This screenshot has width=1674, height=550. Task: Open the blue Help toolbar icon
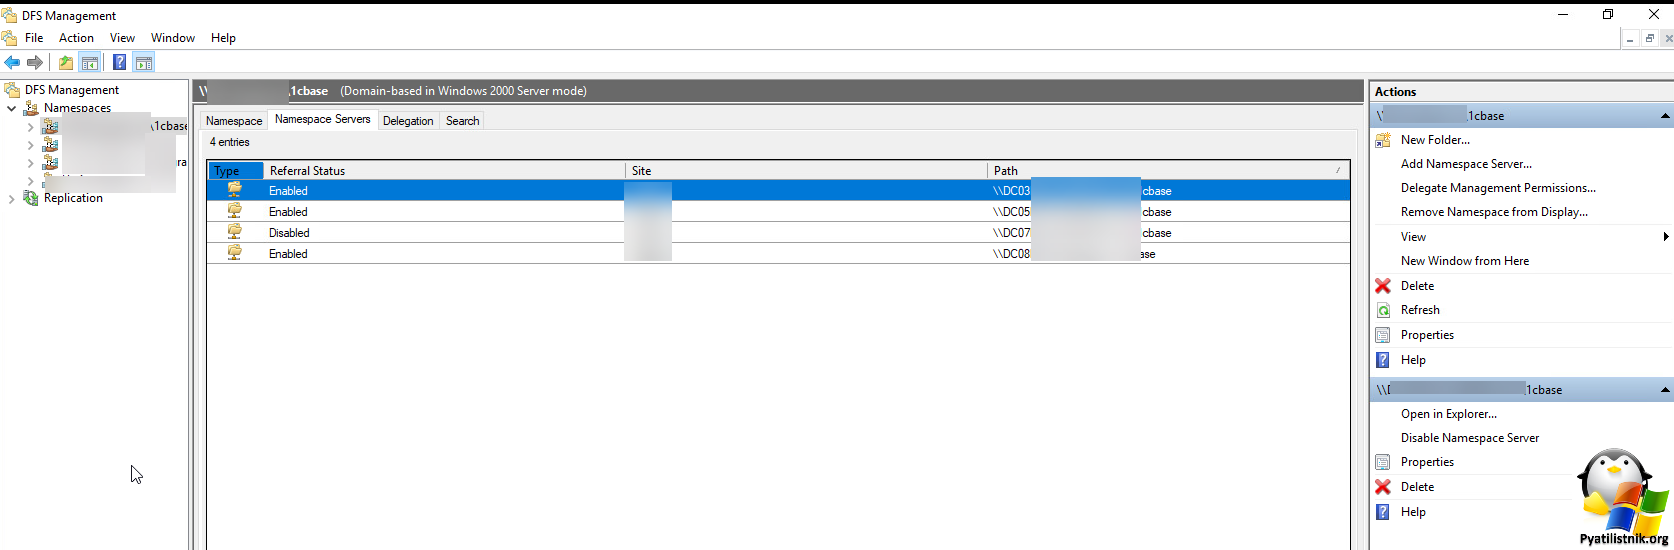pyautogui.click(x=119, y=62)
